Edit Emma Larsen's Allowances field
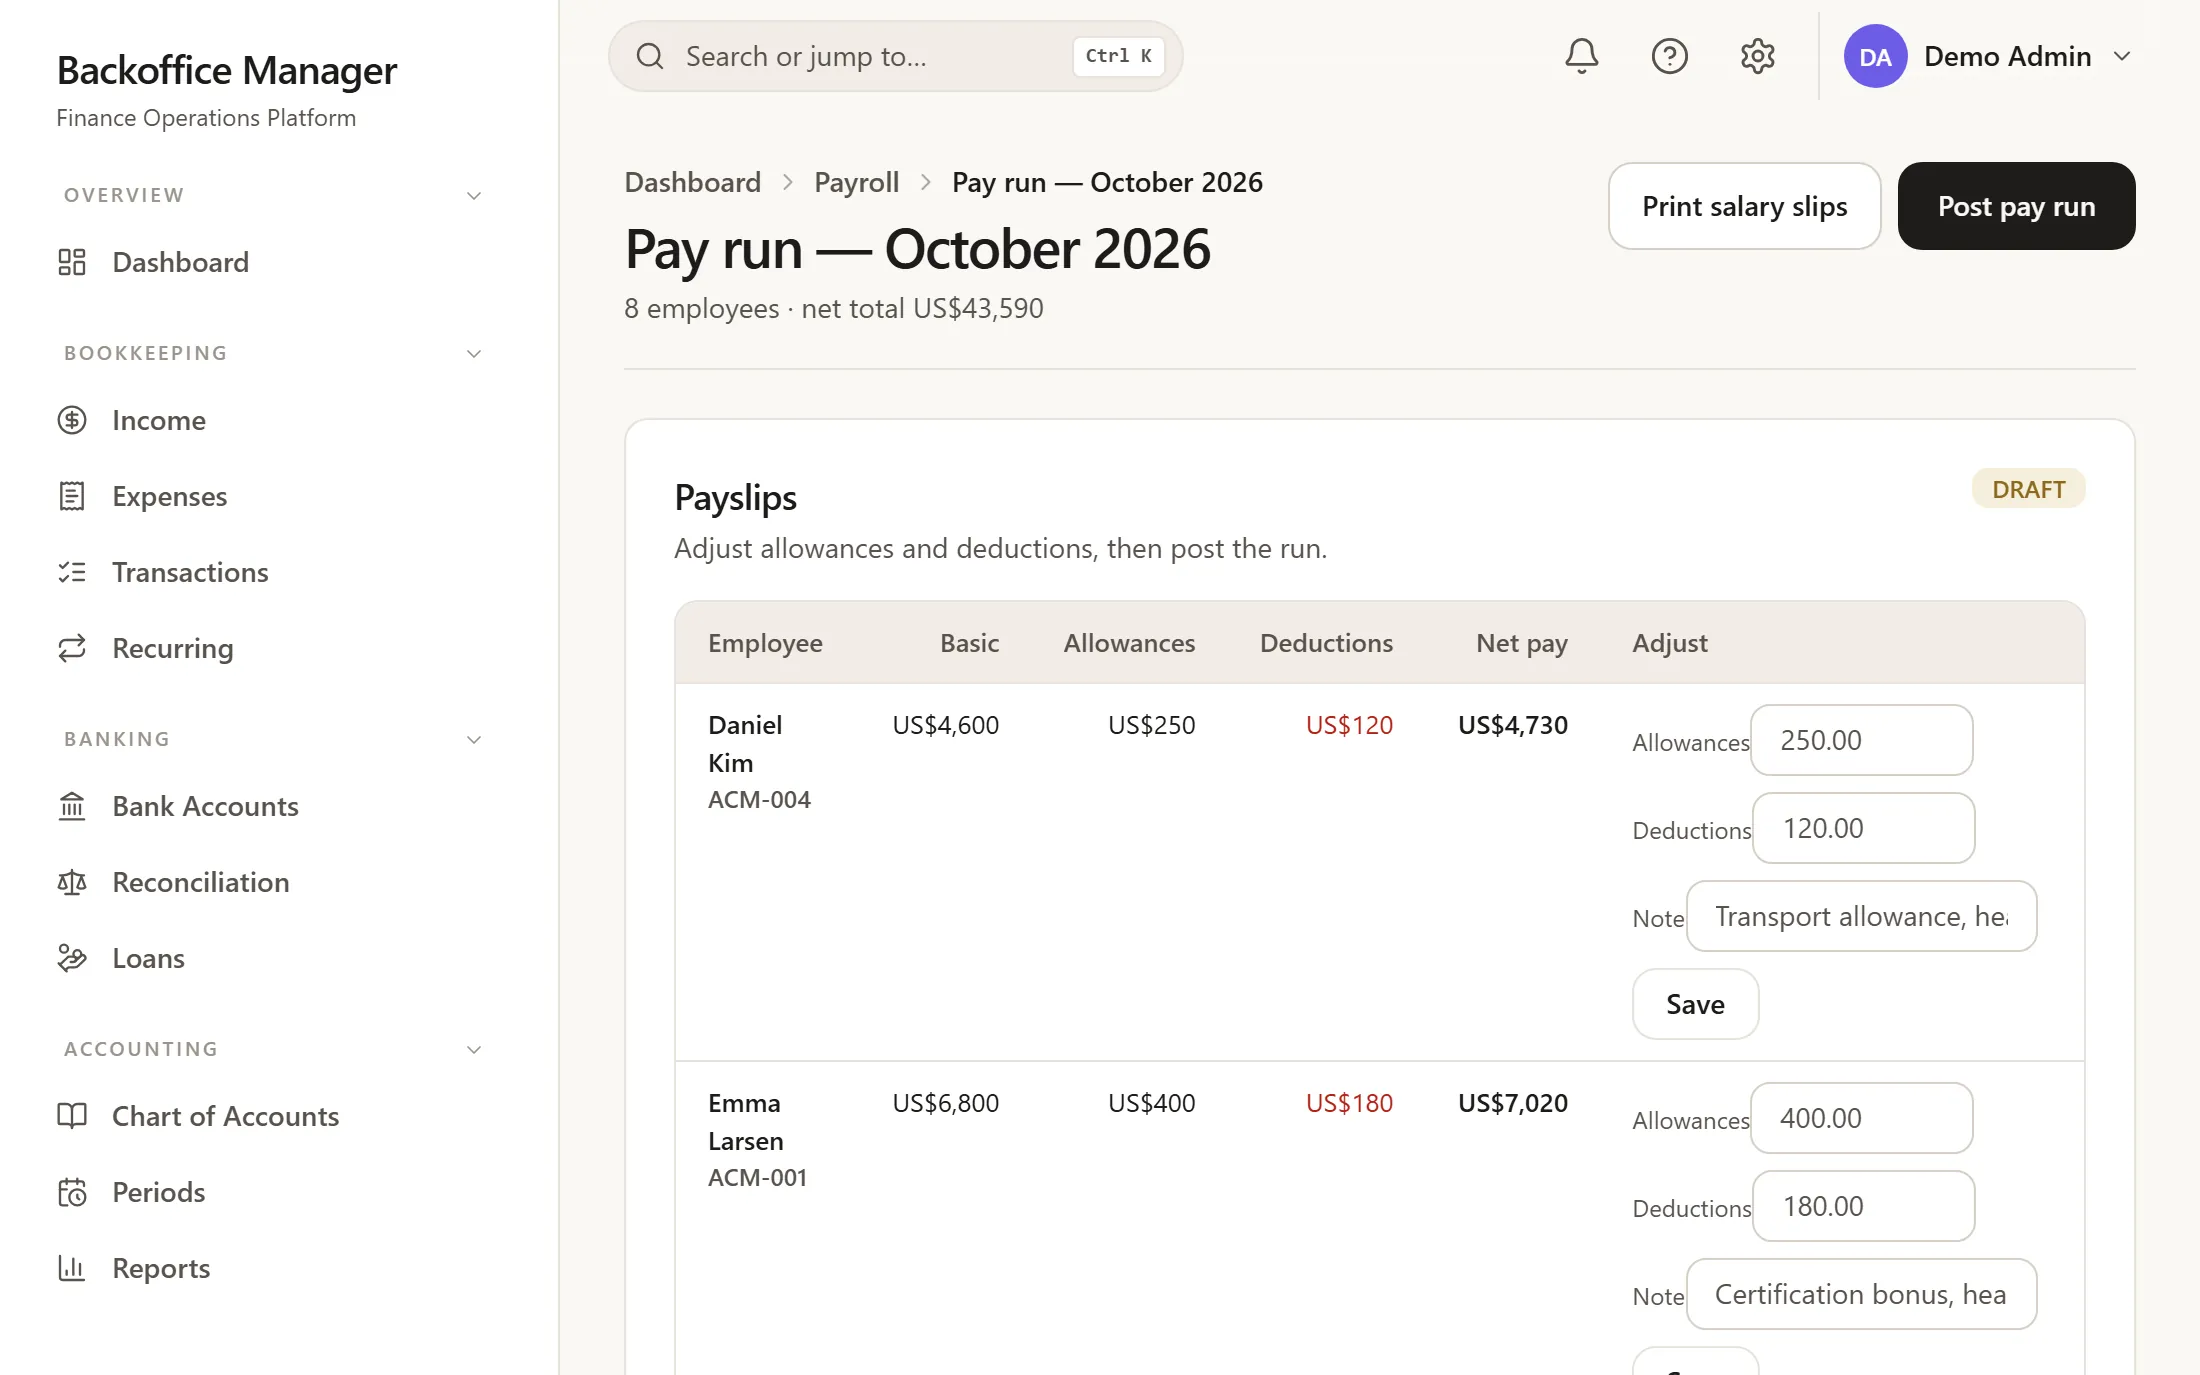 [x=1861, y=1118]
